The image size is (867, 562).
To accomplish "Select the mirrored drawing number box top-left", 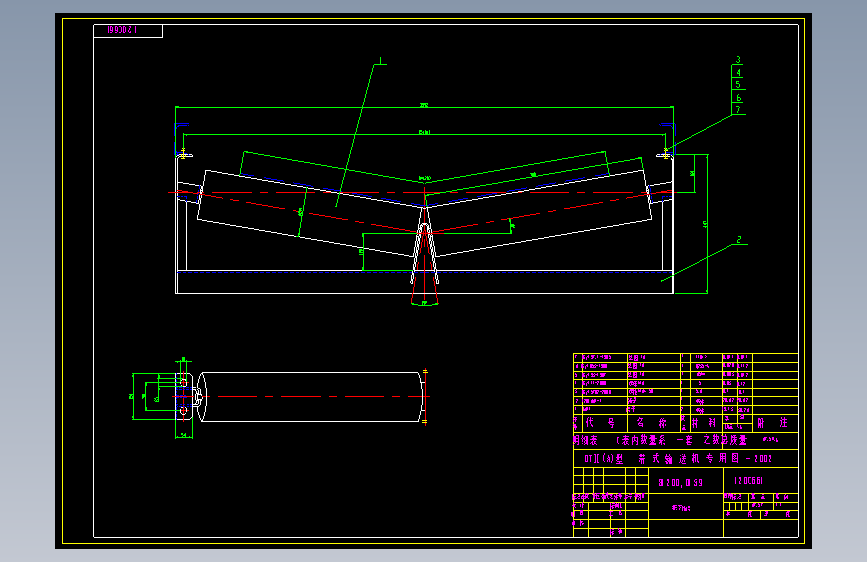I will [128, 30].
